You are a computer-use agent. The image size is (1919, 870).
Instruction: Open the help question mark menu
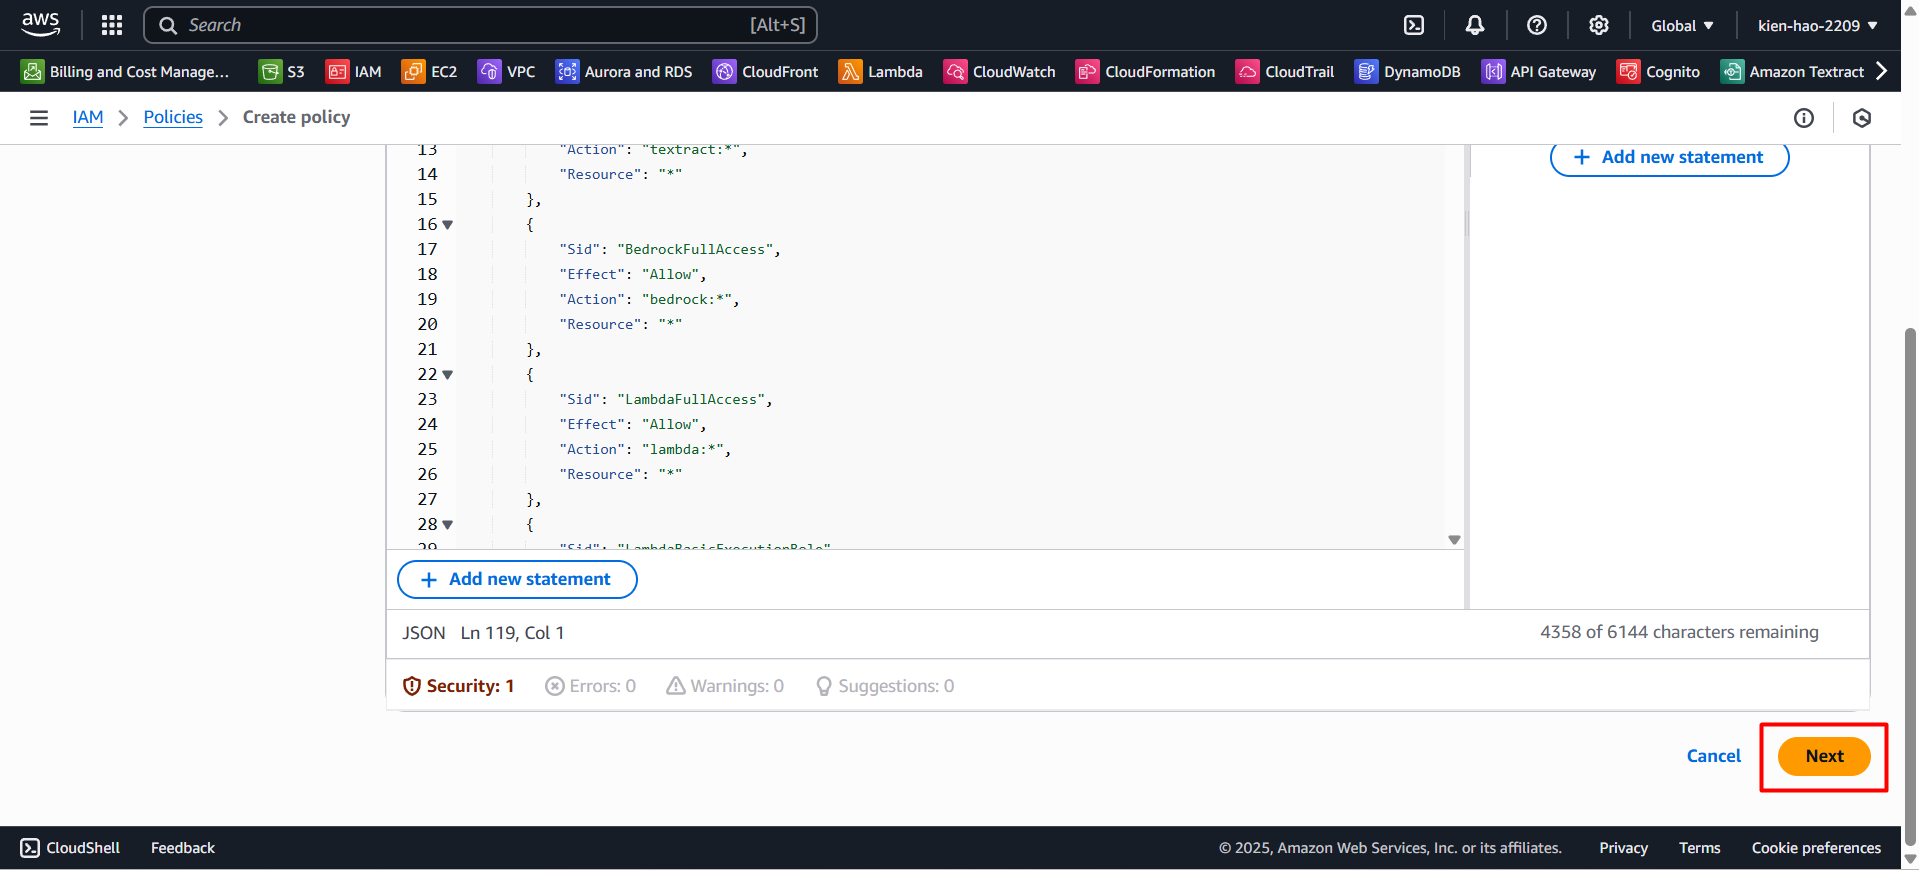tap(1537, 25)
